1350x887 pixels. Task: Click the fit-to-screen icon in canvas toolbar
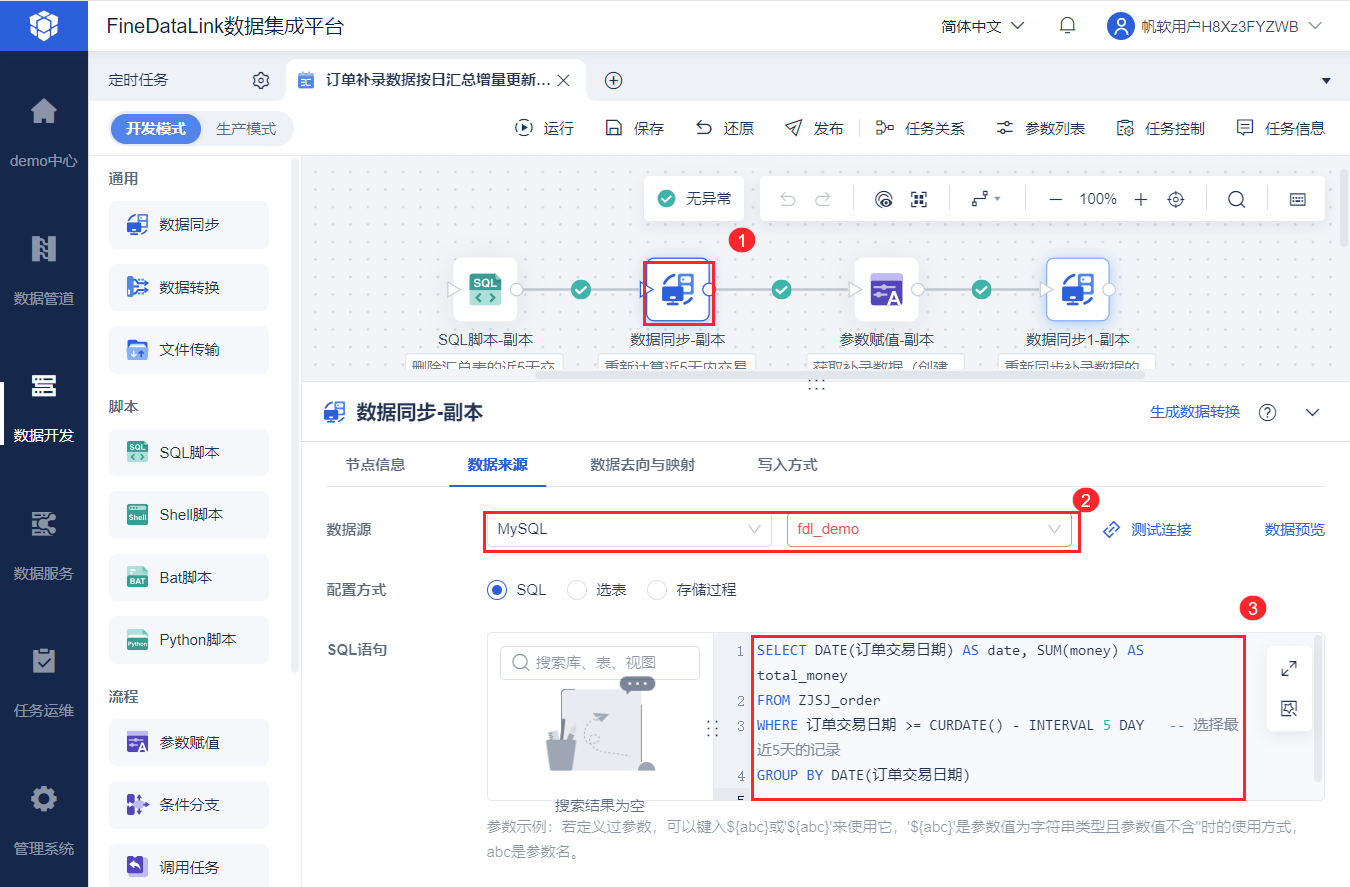919,199
